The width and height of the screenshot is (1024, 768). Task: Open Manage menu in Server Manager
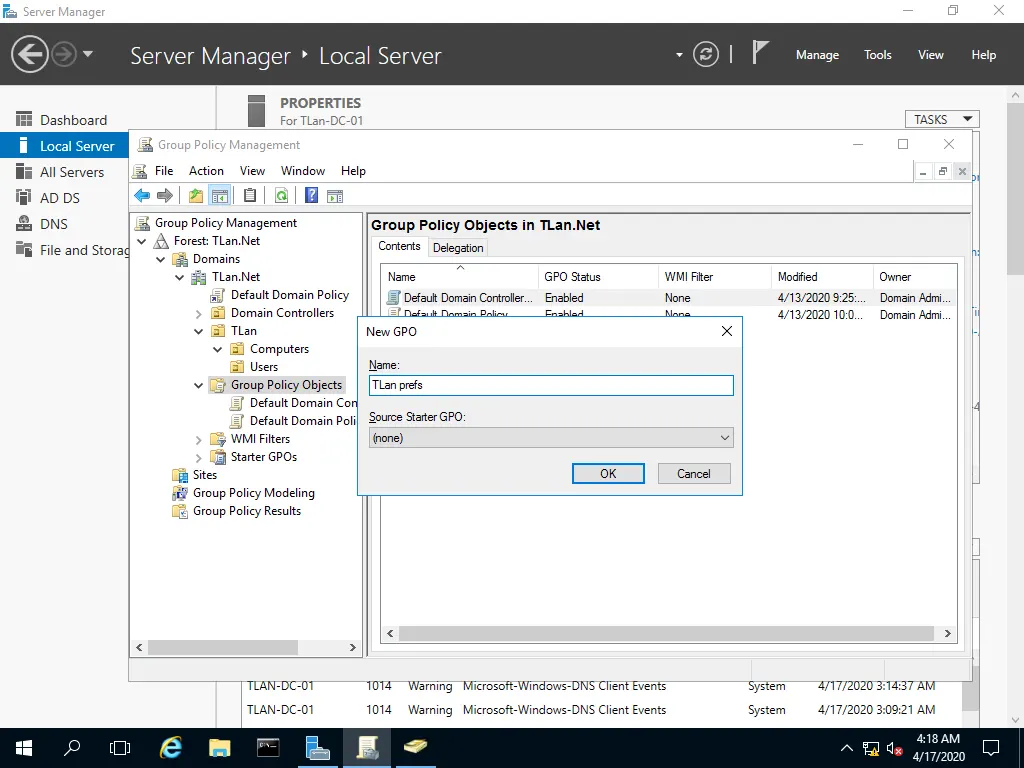(x=817, y=55)
